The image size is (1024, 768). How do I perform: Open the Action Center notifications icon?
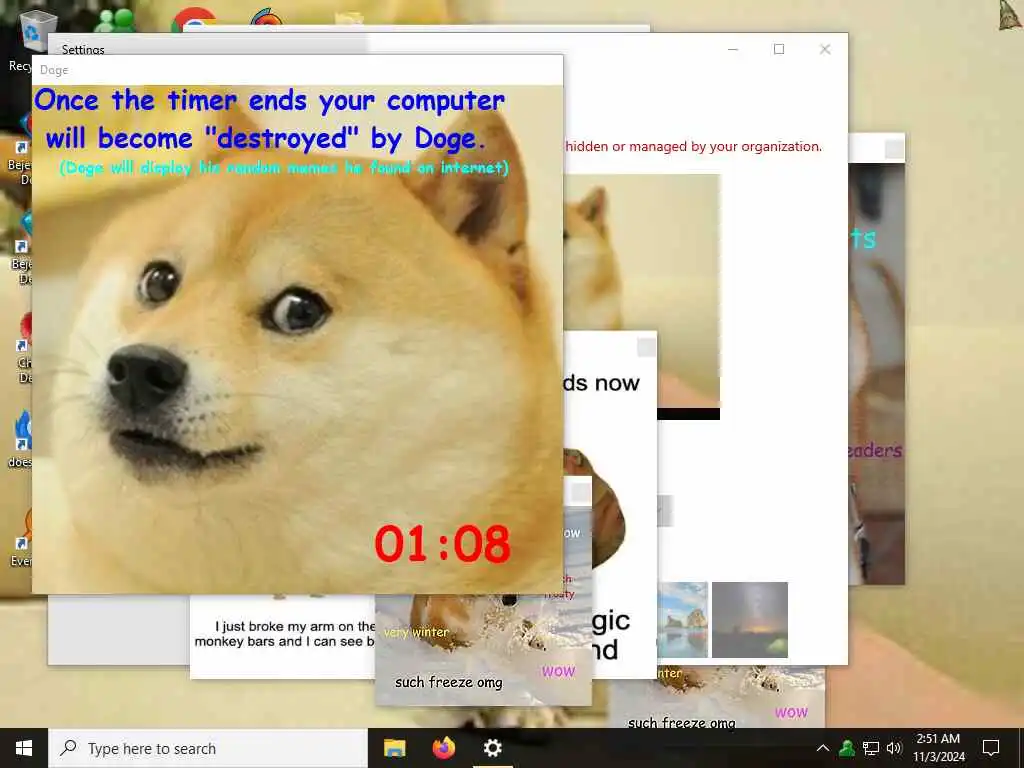pyautogui.click(x=991, y=748)
